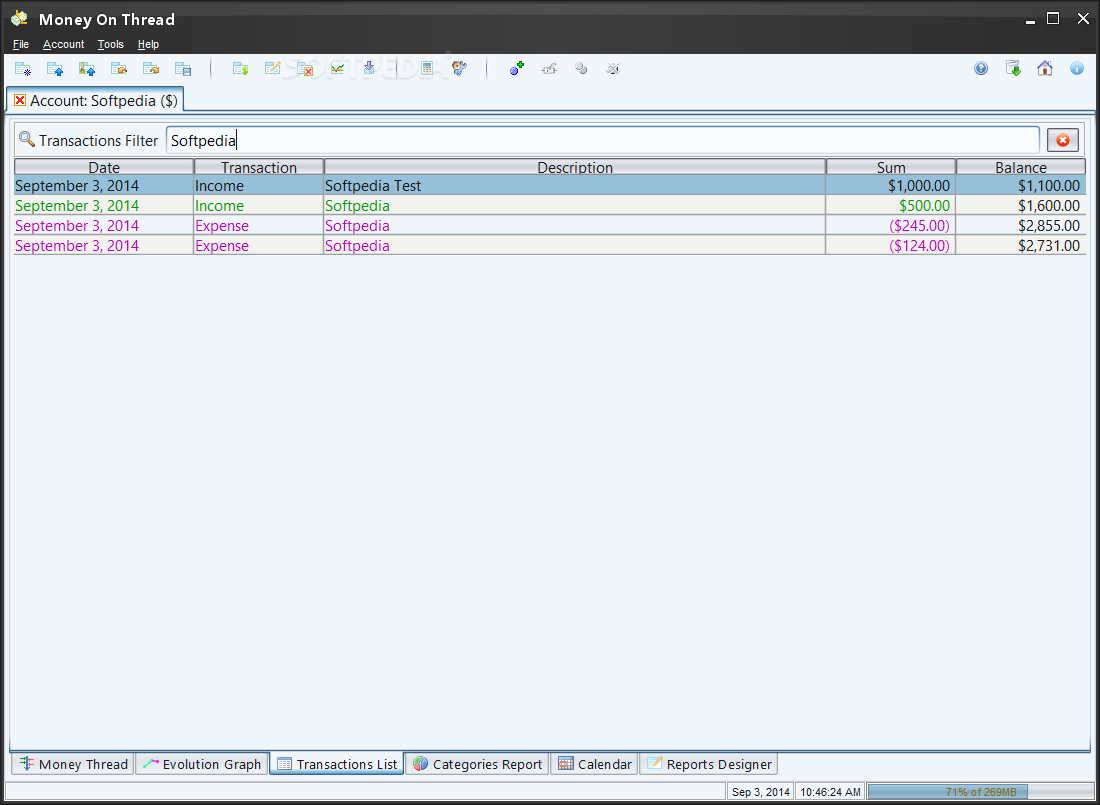Select the Softpedia Test description cell

(x=575, y=186)
